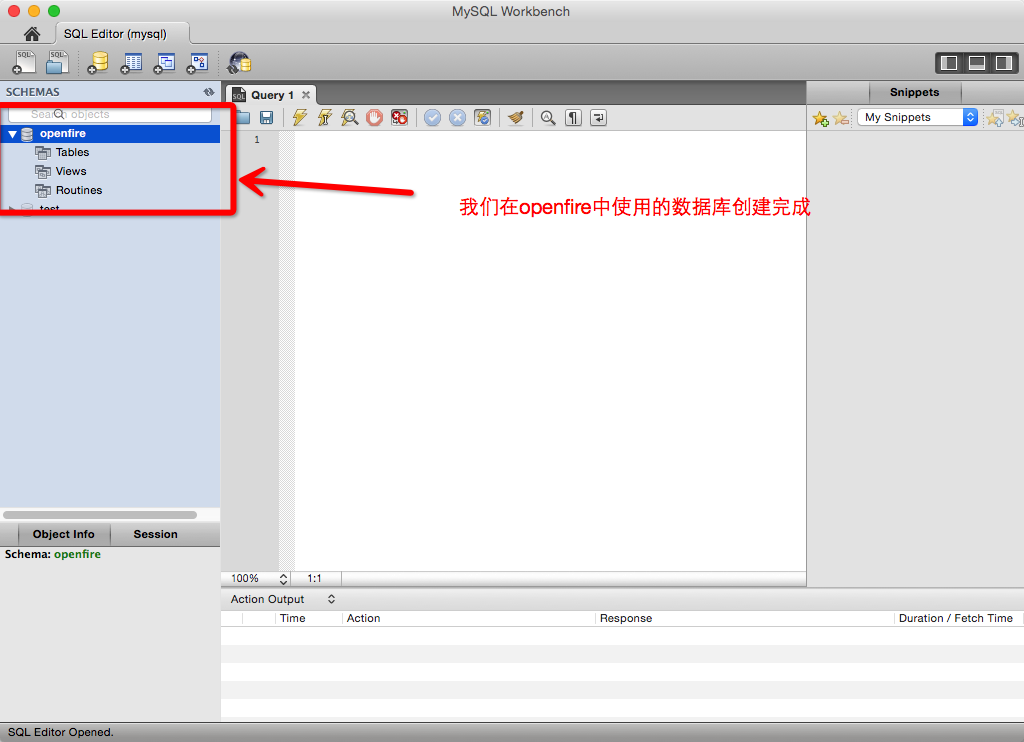Toggle the right Snippets sidebar visibility
The height and width of the screenshot is (742, 1024).
click(x=1004, y=63)
